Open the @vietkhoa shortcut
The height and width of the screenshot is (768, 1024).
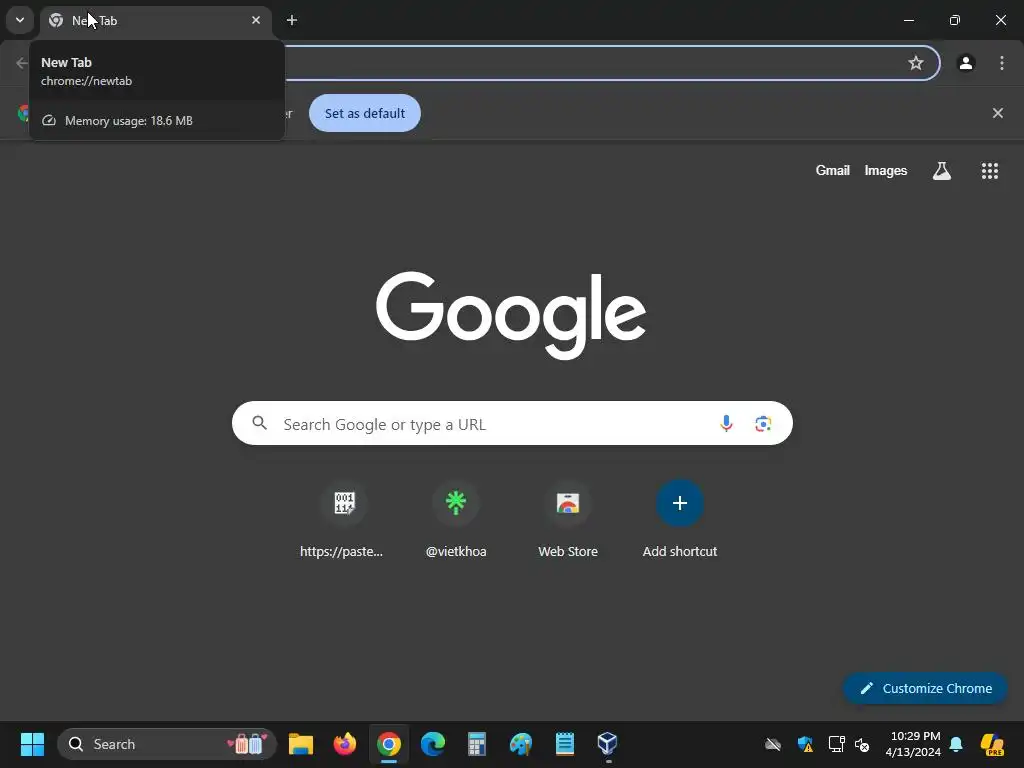pyautogui.click(x=456, y=520)
